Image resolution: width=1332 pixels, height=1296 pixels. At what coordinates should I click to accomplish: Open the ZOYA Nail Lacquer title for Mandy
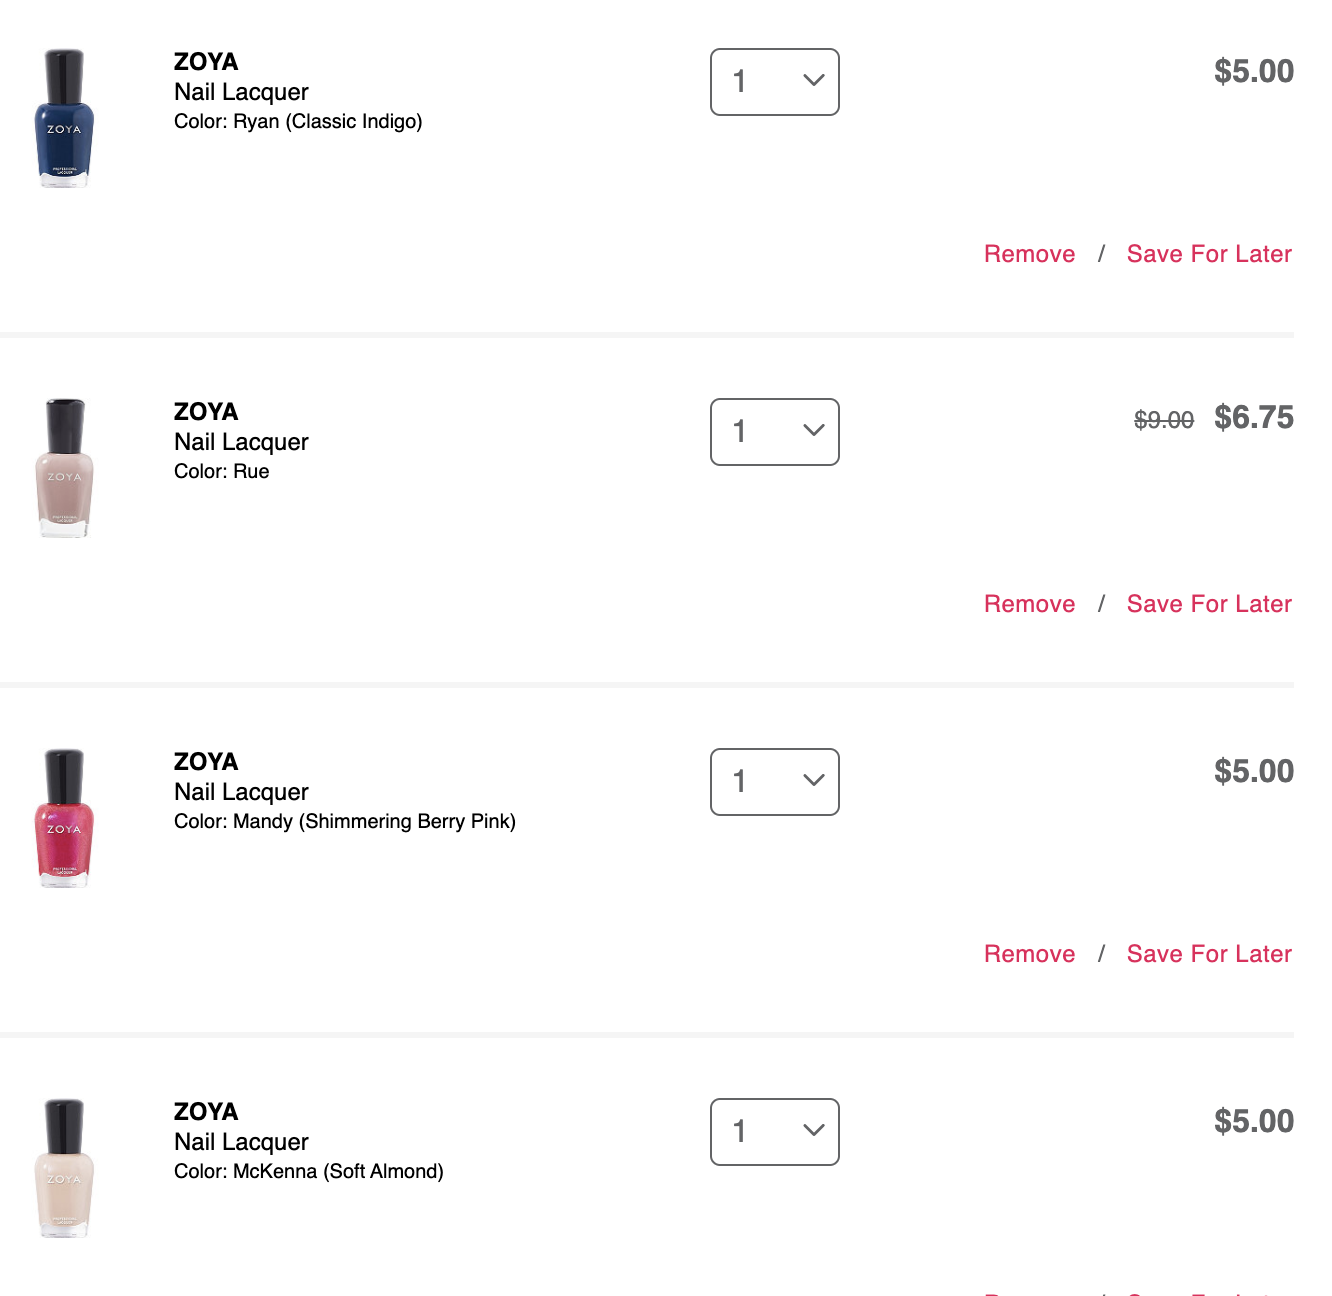[x=241, y=777]
